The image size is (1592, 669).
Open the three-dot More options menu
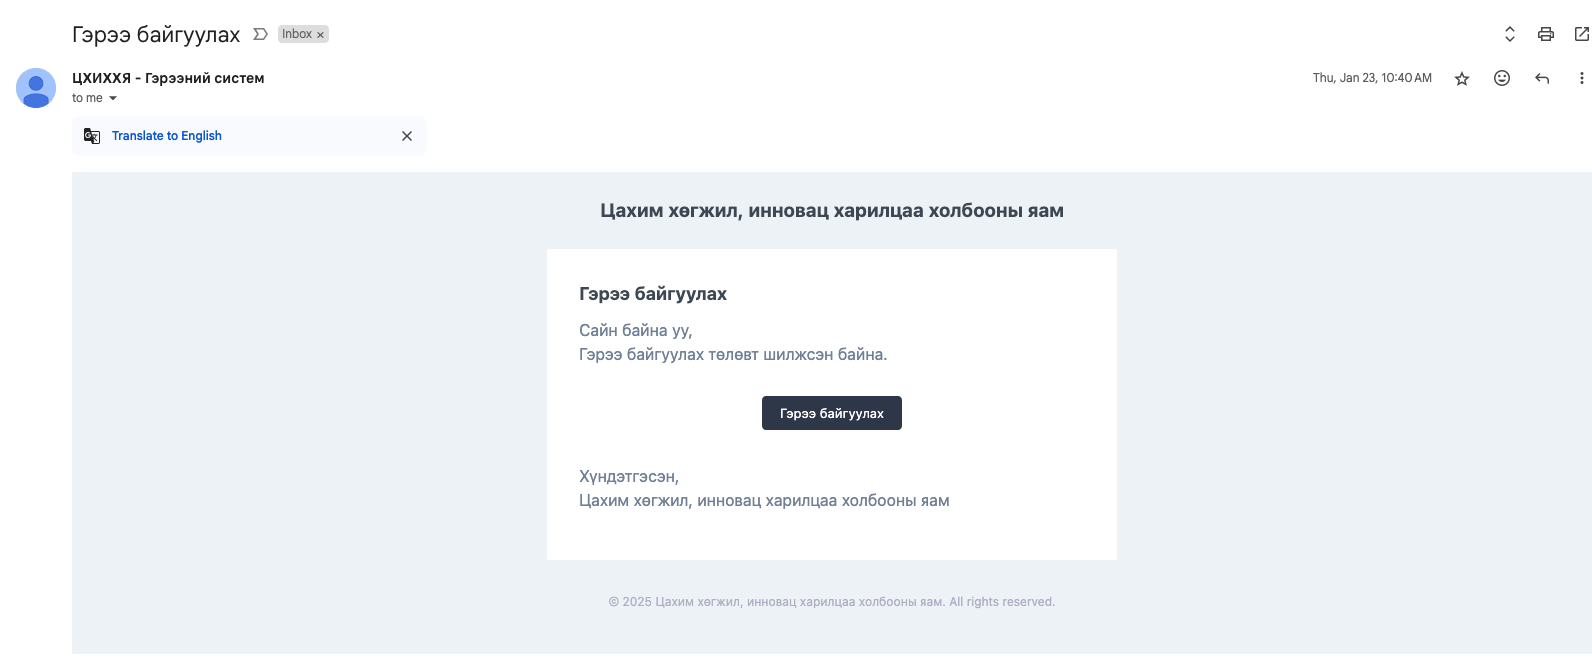pyautogui.click(x=1580, y=78)
